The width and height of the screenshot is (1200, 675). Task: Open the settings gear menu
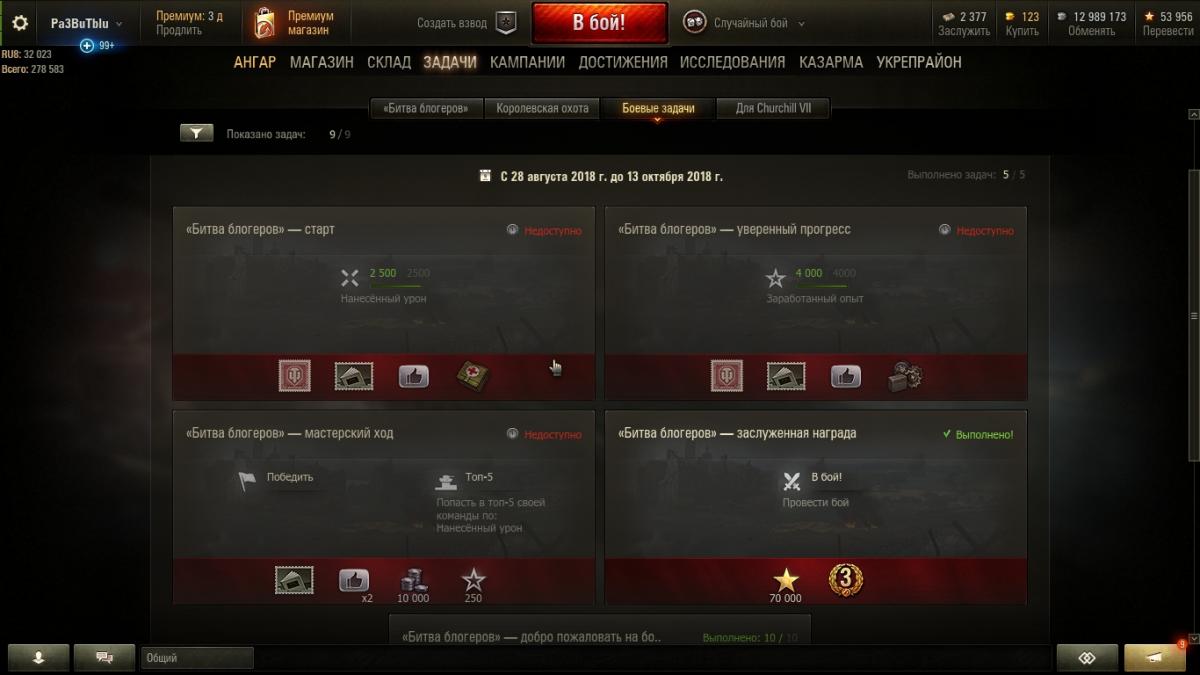pos(20,22)
